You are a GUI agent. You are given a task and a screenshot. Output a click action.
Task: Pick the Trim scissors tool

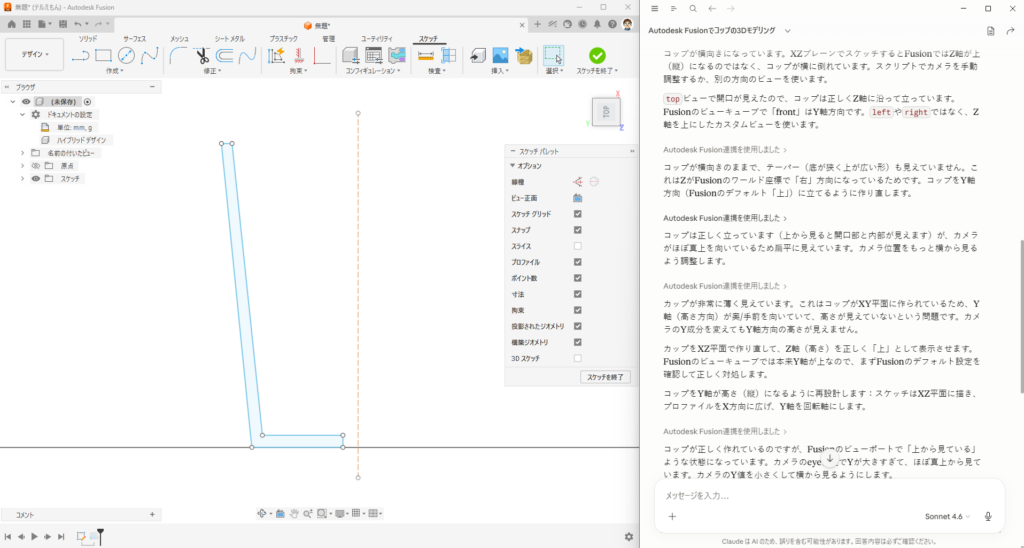(x=202, y=56)
